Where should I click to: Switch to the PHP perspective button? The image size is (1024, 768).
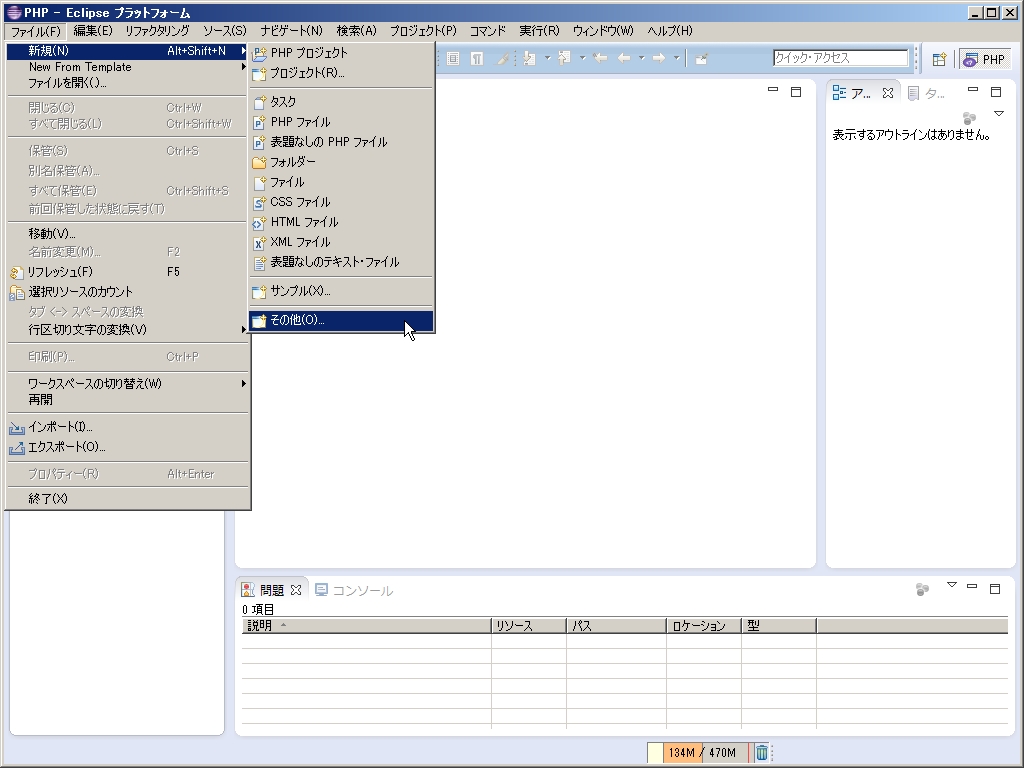(x=985, y=59)
